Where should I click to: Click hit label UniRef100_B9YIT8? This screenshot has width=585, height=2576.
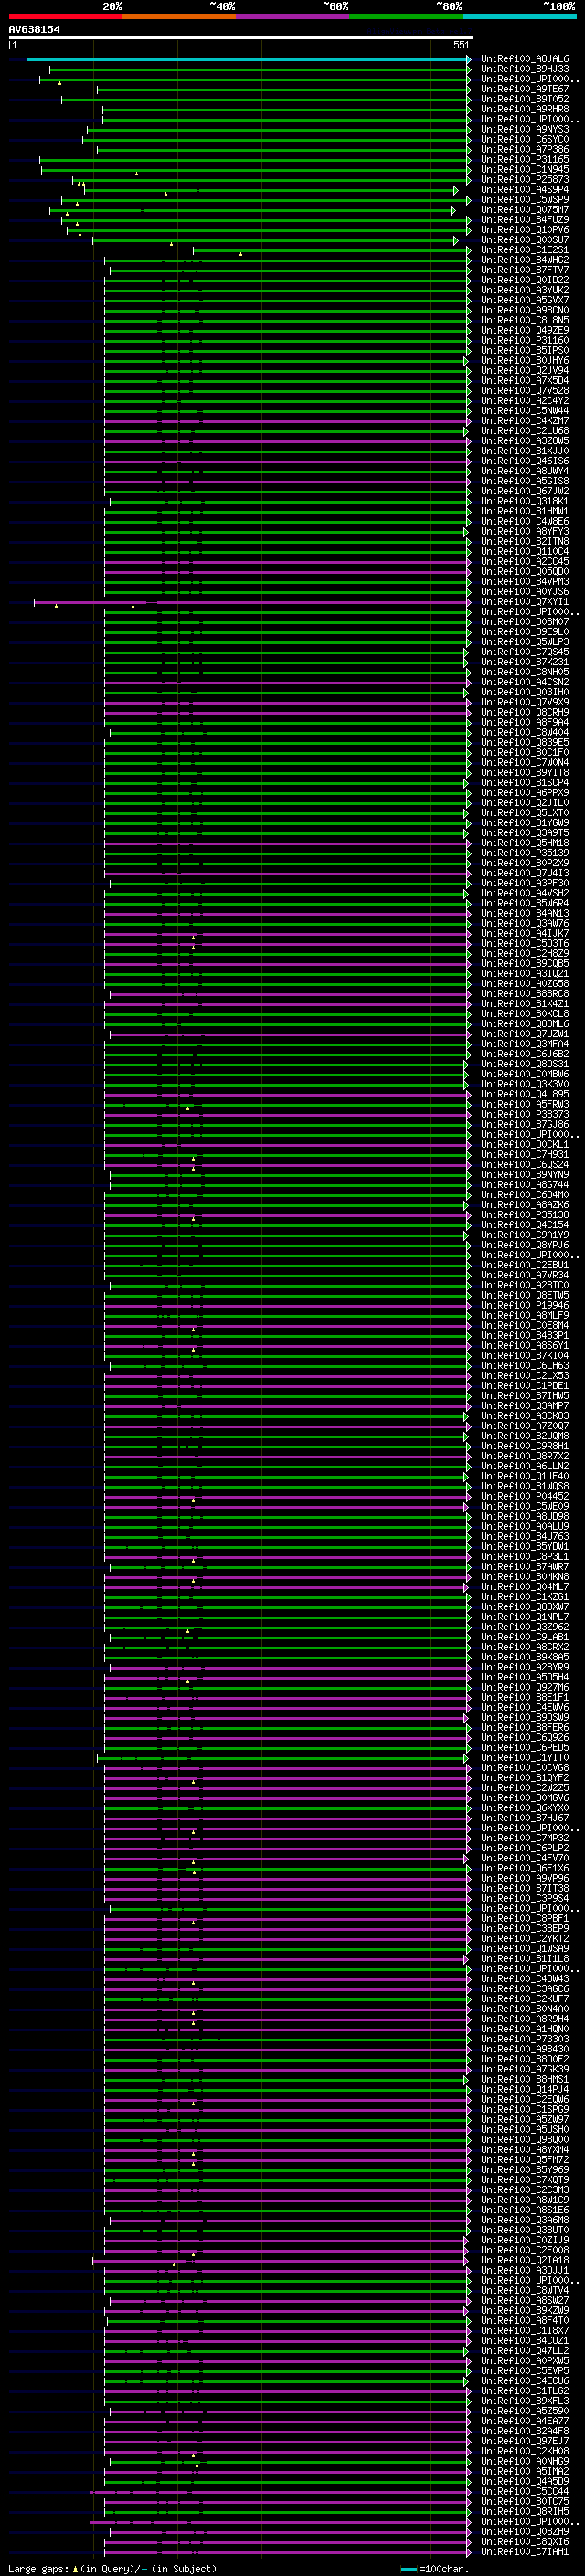(x=524, y=773)
